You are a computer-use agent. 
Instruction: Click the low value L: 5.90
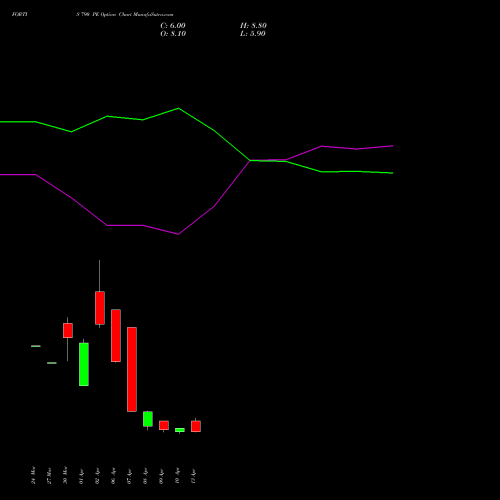pos(253,34)
